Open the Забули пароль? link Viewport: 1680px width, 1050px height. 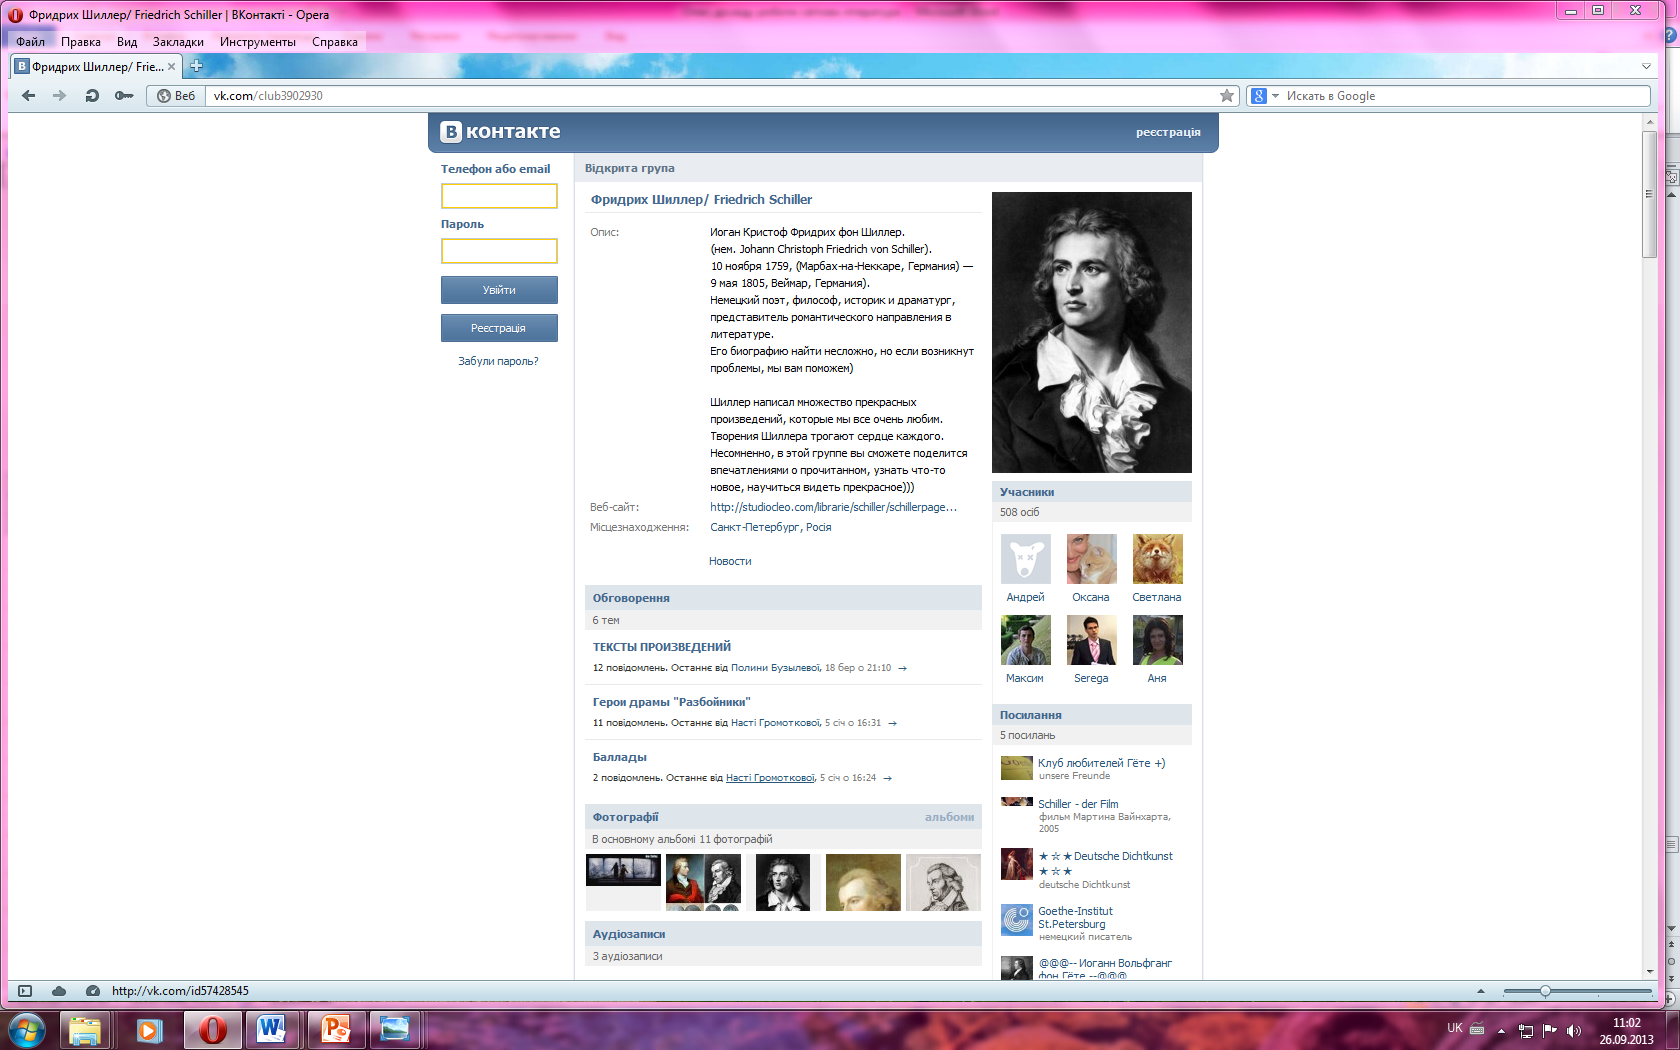coord(498,361)
